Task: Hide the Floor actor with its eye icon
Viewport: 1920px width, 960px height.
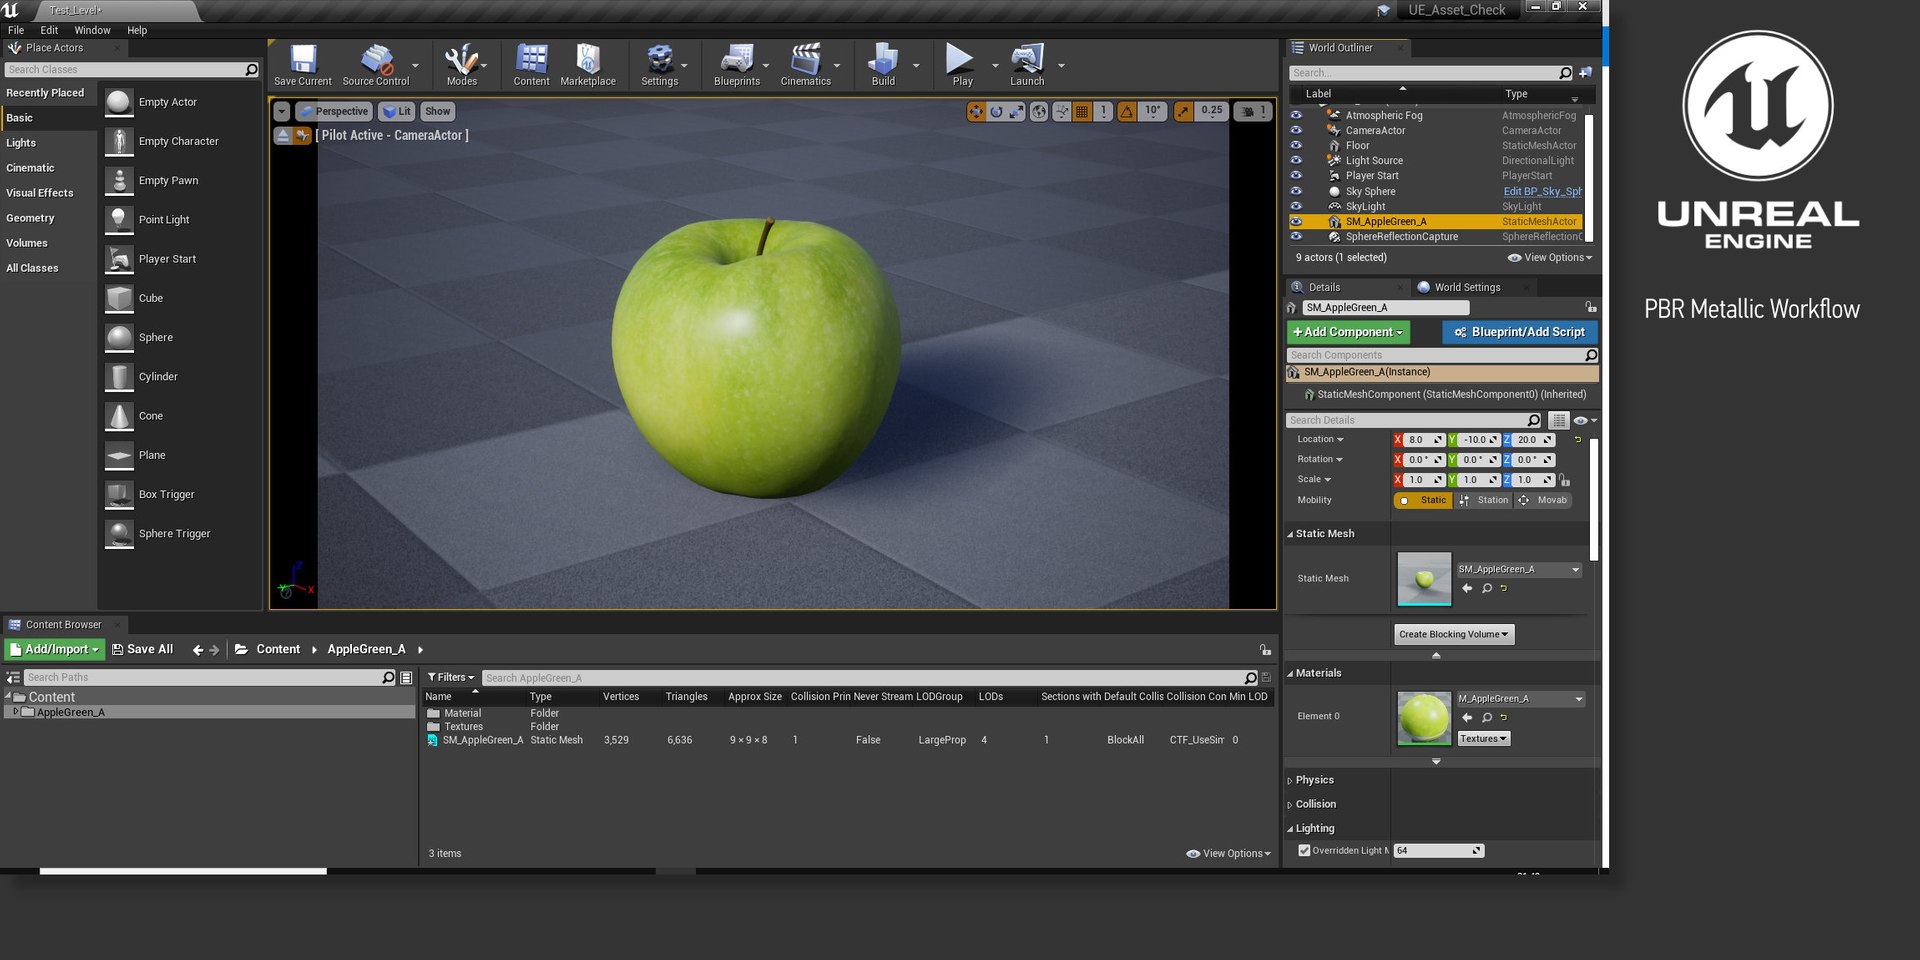Action: click(1296, 145)
